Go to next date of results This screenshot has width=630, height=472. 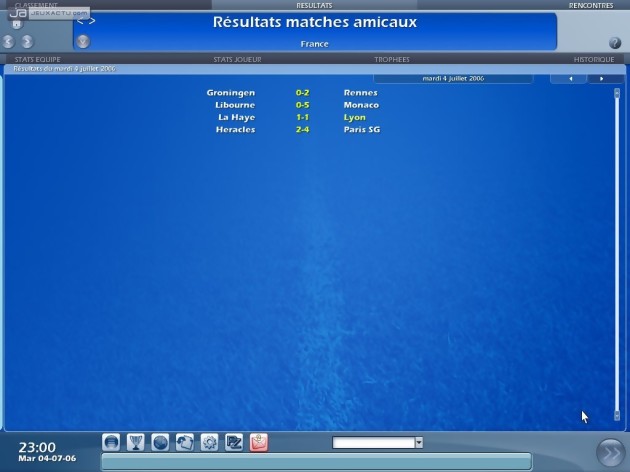(601, 78)
